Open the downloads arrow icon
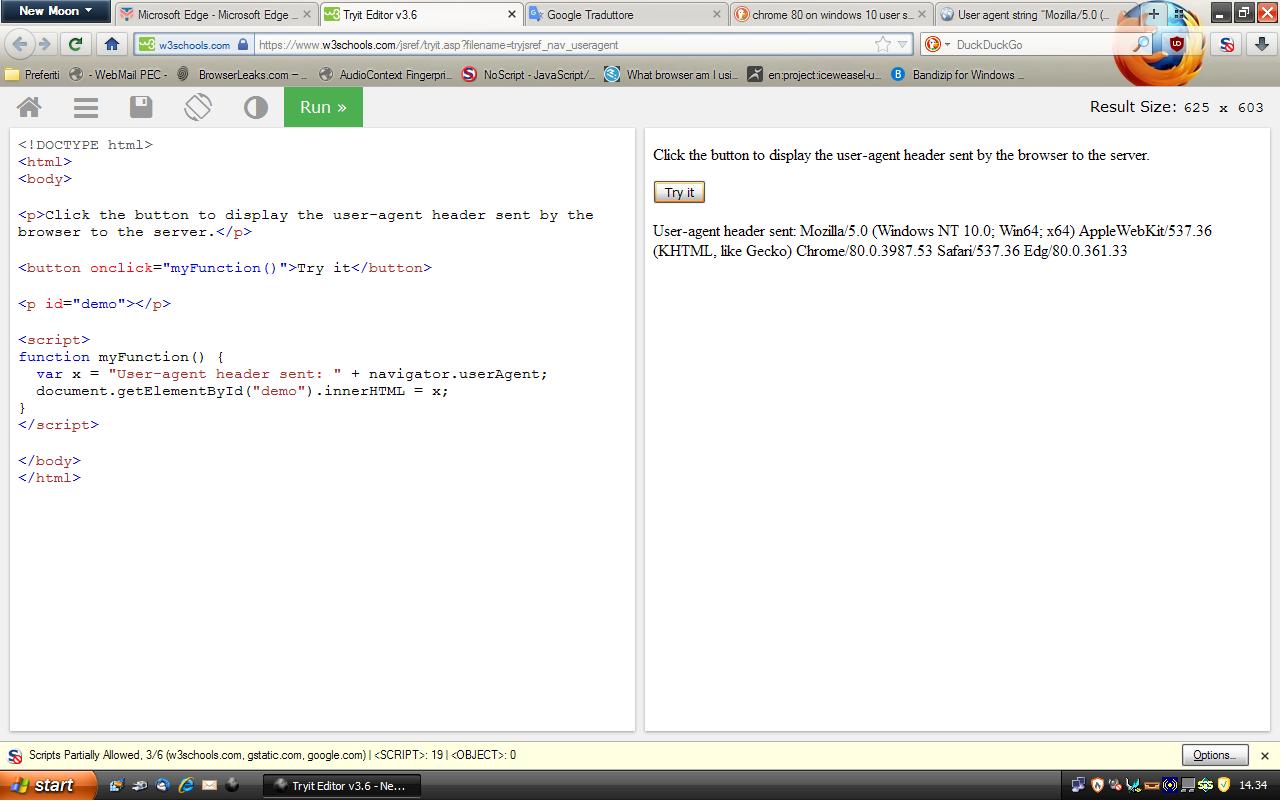Viewport: 1283px width, 802px height. 1262,44
